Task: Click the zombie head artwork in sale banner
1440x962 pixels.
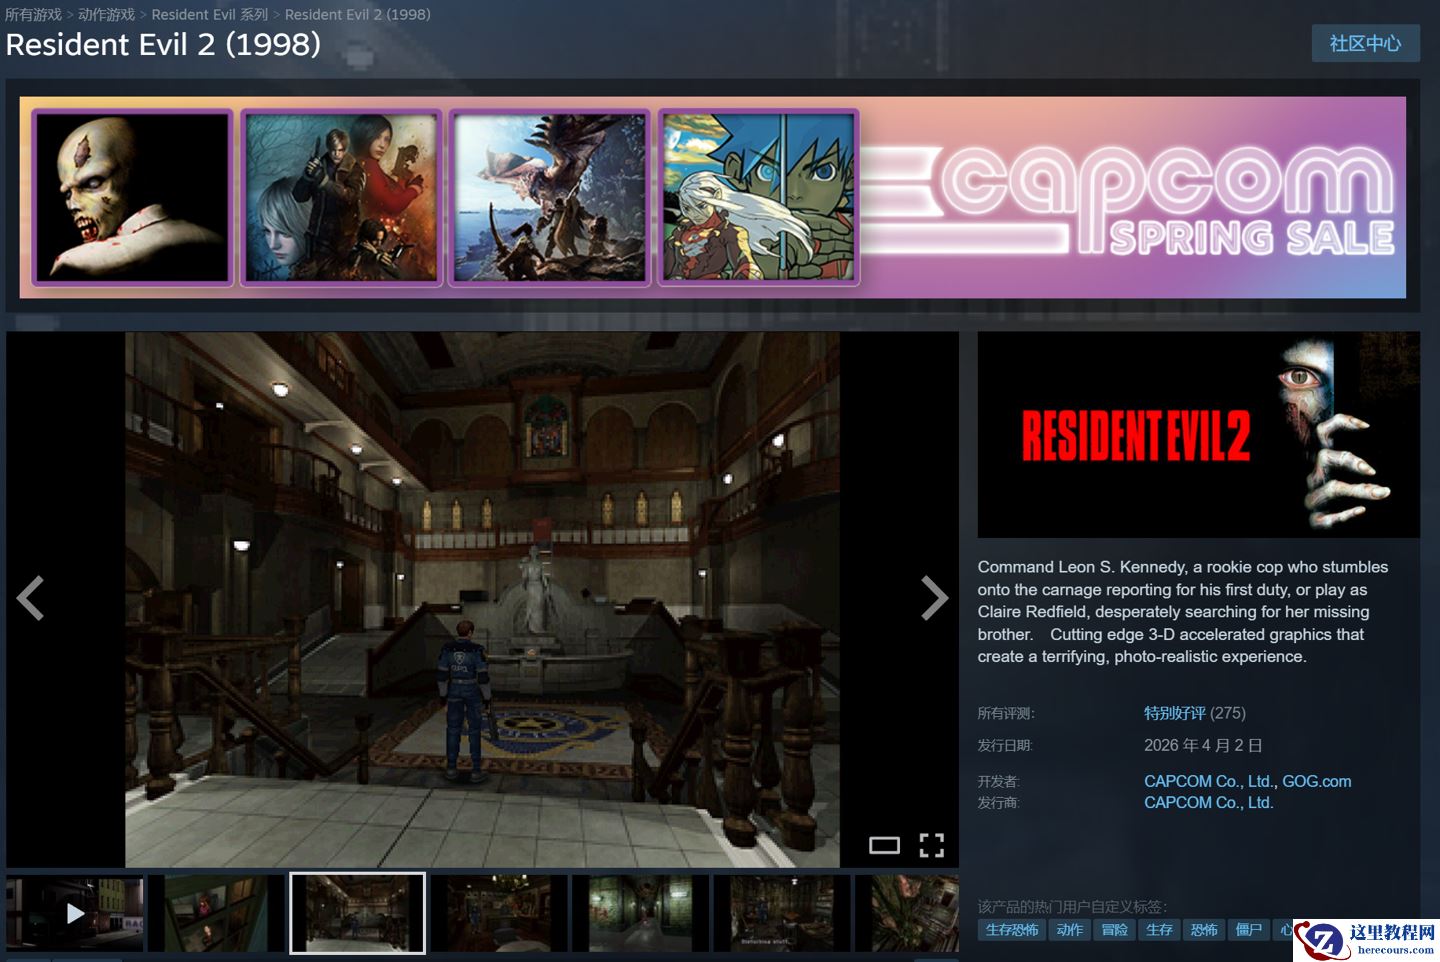Action: click(x=133, y=198)
